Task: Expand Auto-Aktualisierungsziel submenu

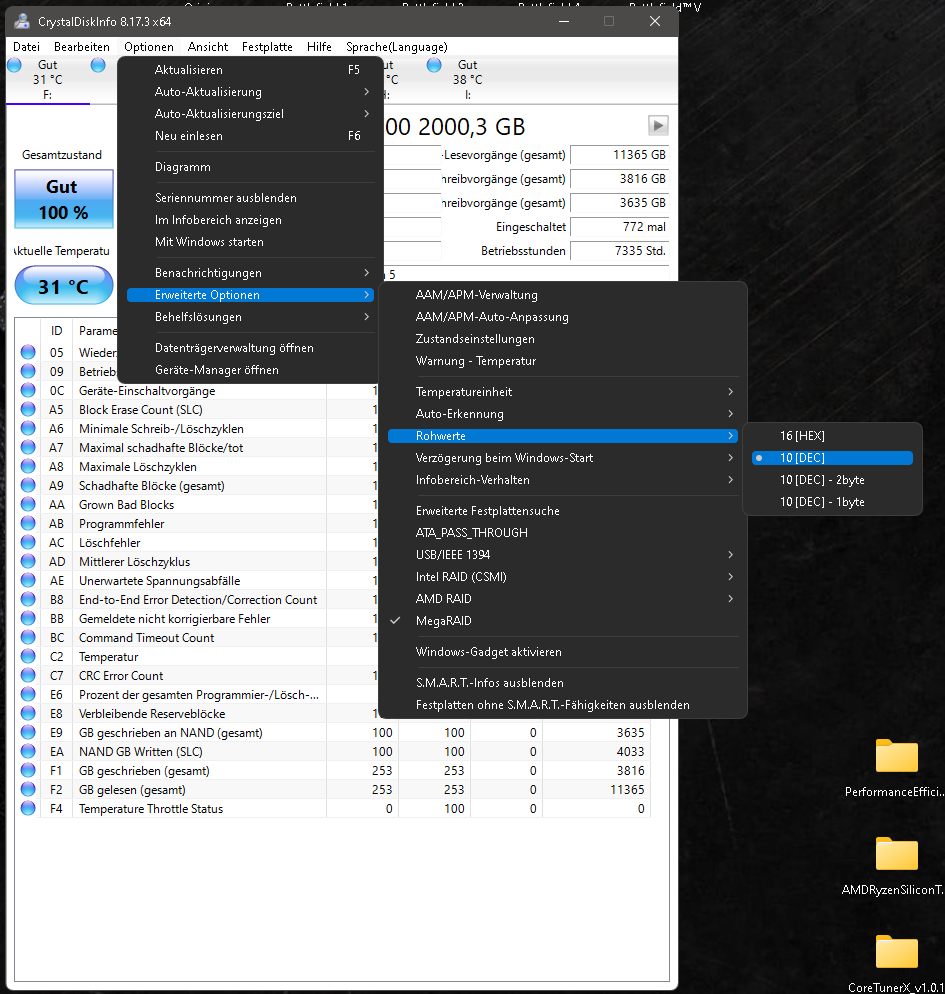Action: [x=250, y=113]
